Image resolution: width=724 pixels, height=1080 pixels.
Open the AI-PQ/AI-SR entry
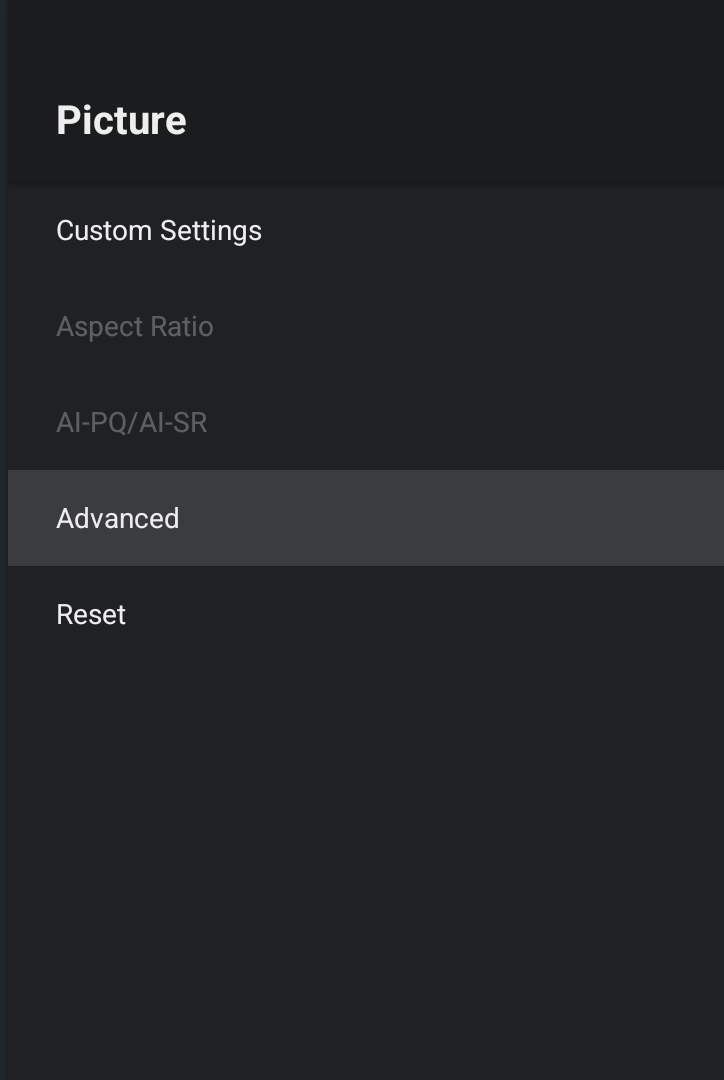coord(132,422)
